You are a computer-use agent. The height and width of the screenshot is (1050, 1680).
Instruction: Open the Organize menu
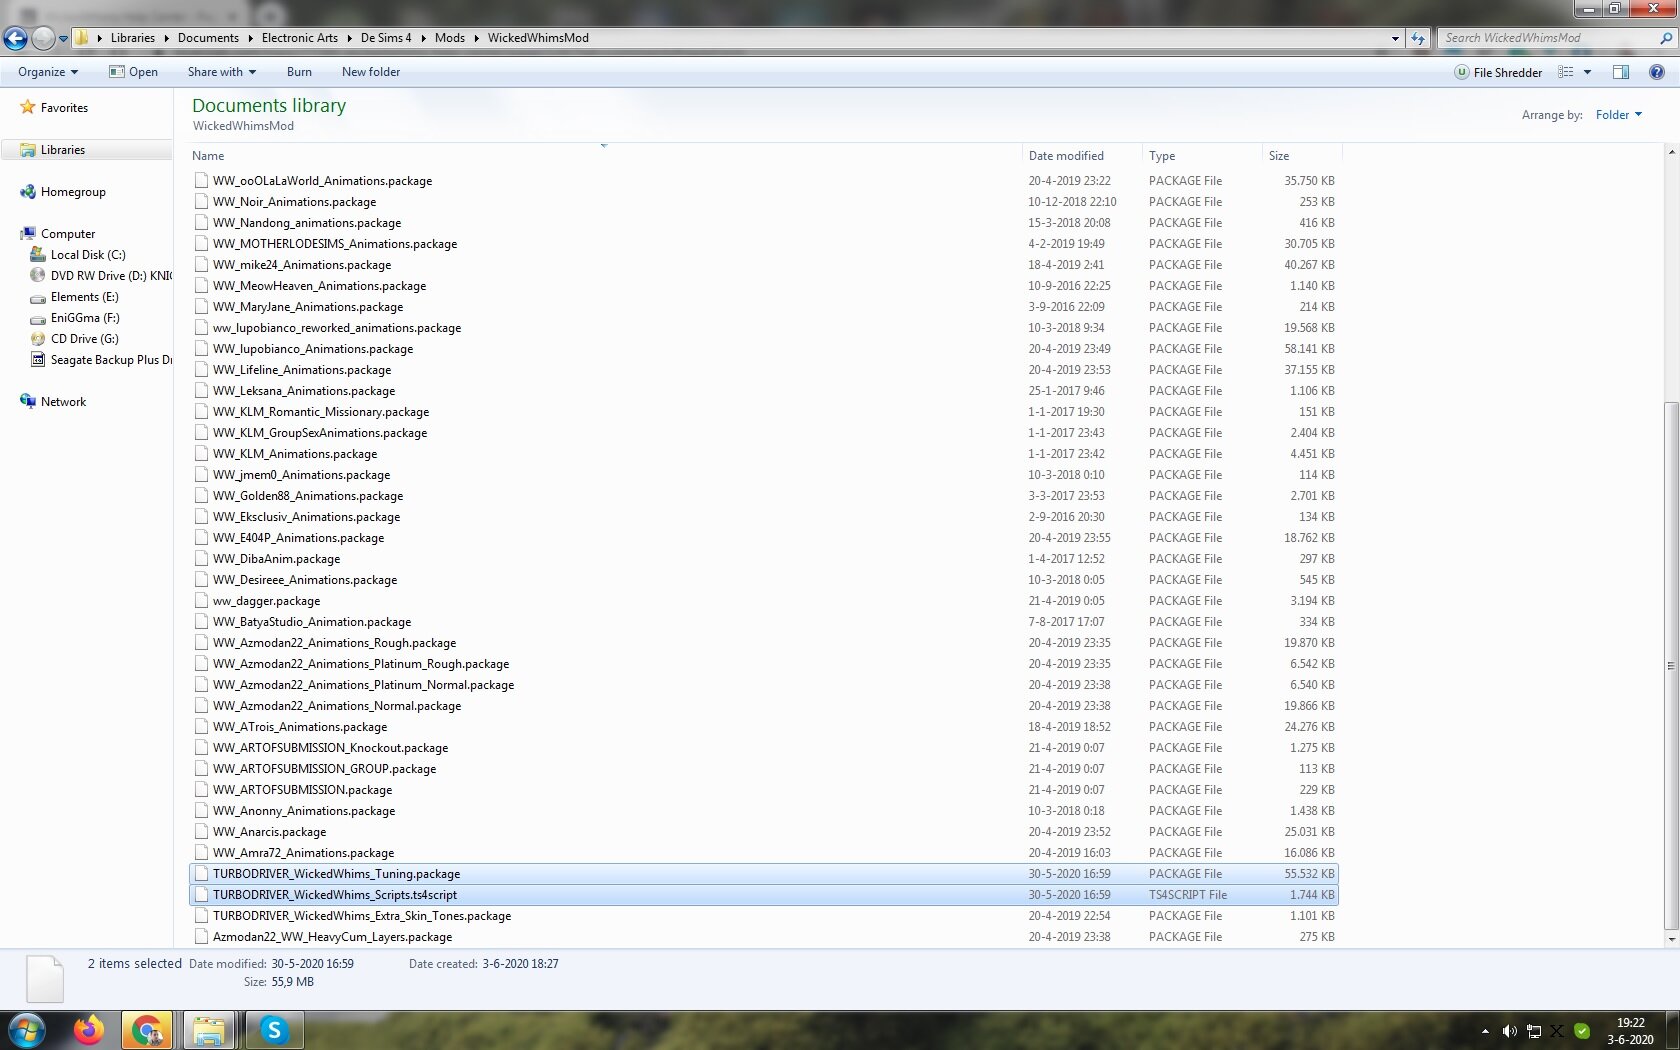(48, 72)
